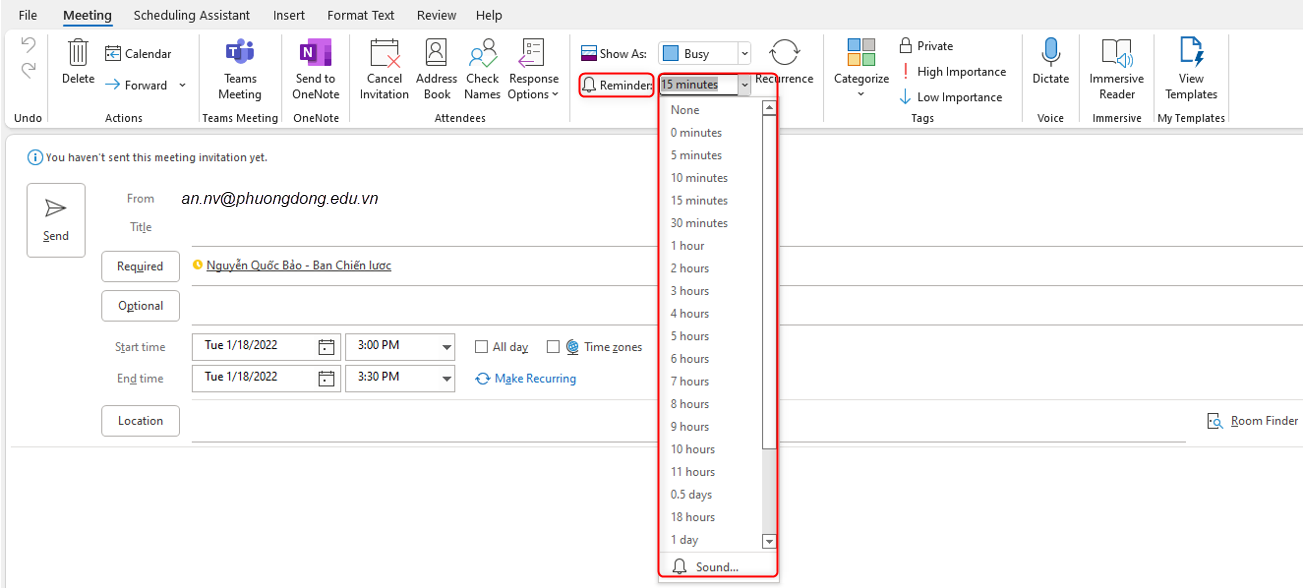Open the Forward dropdown arrow
1304x588 pixels.
[x=182, y=86]
